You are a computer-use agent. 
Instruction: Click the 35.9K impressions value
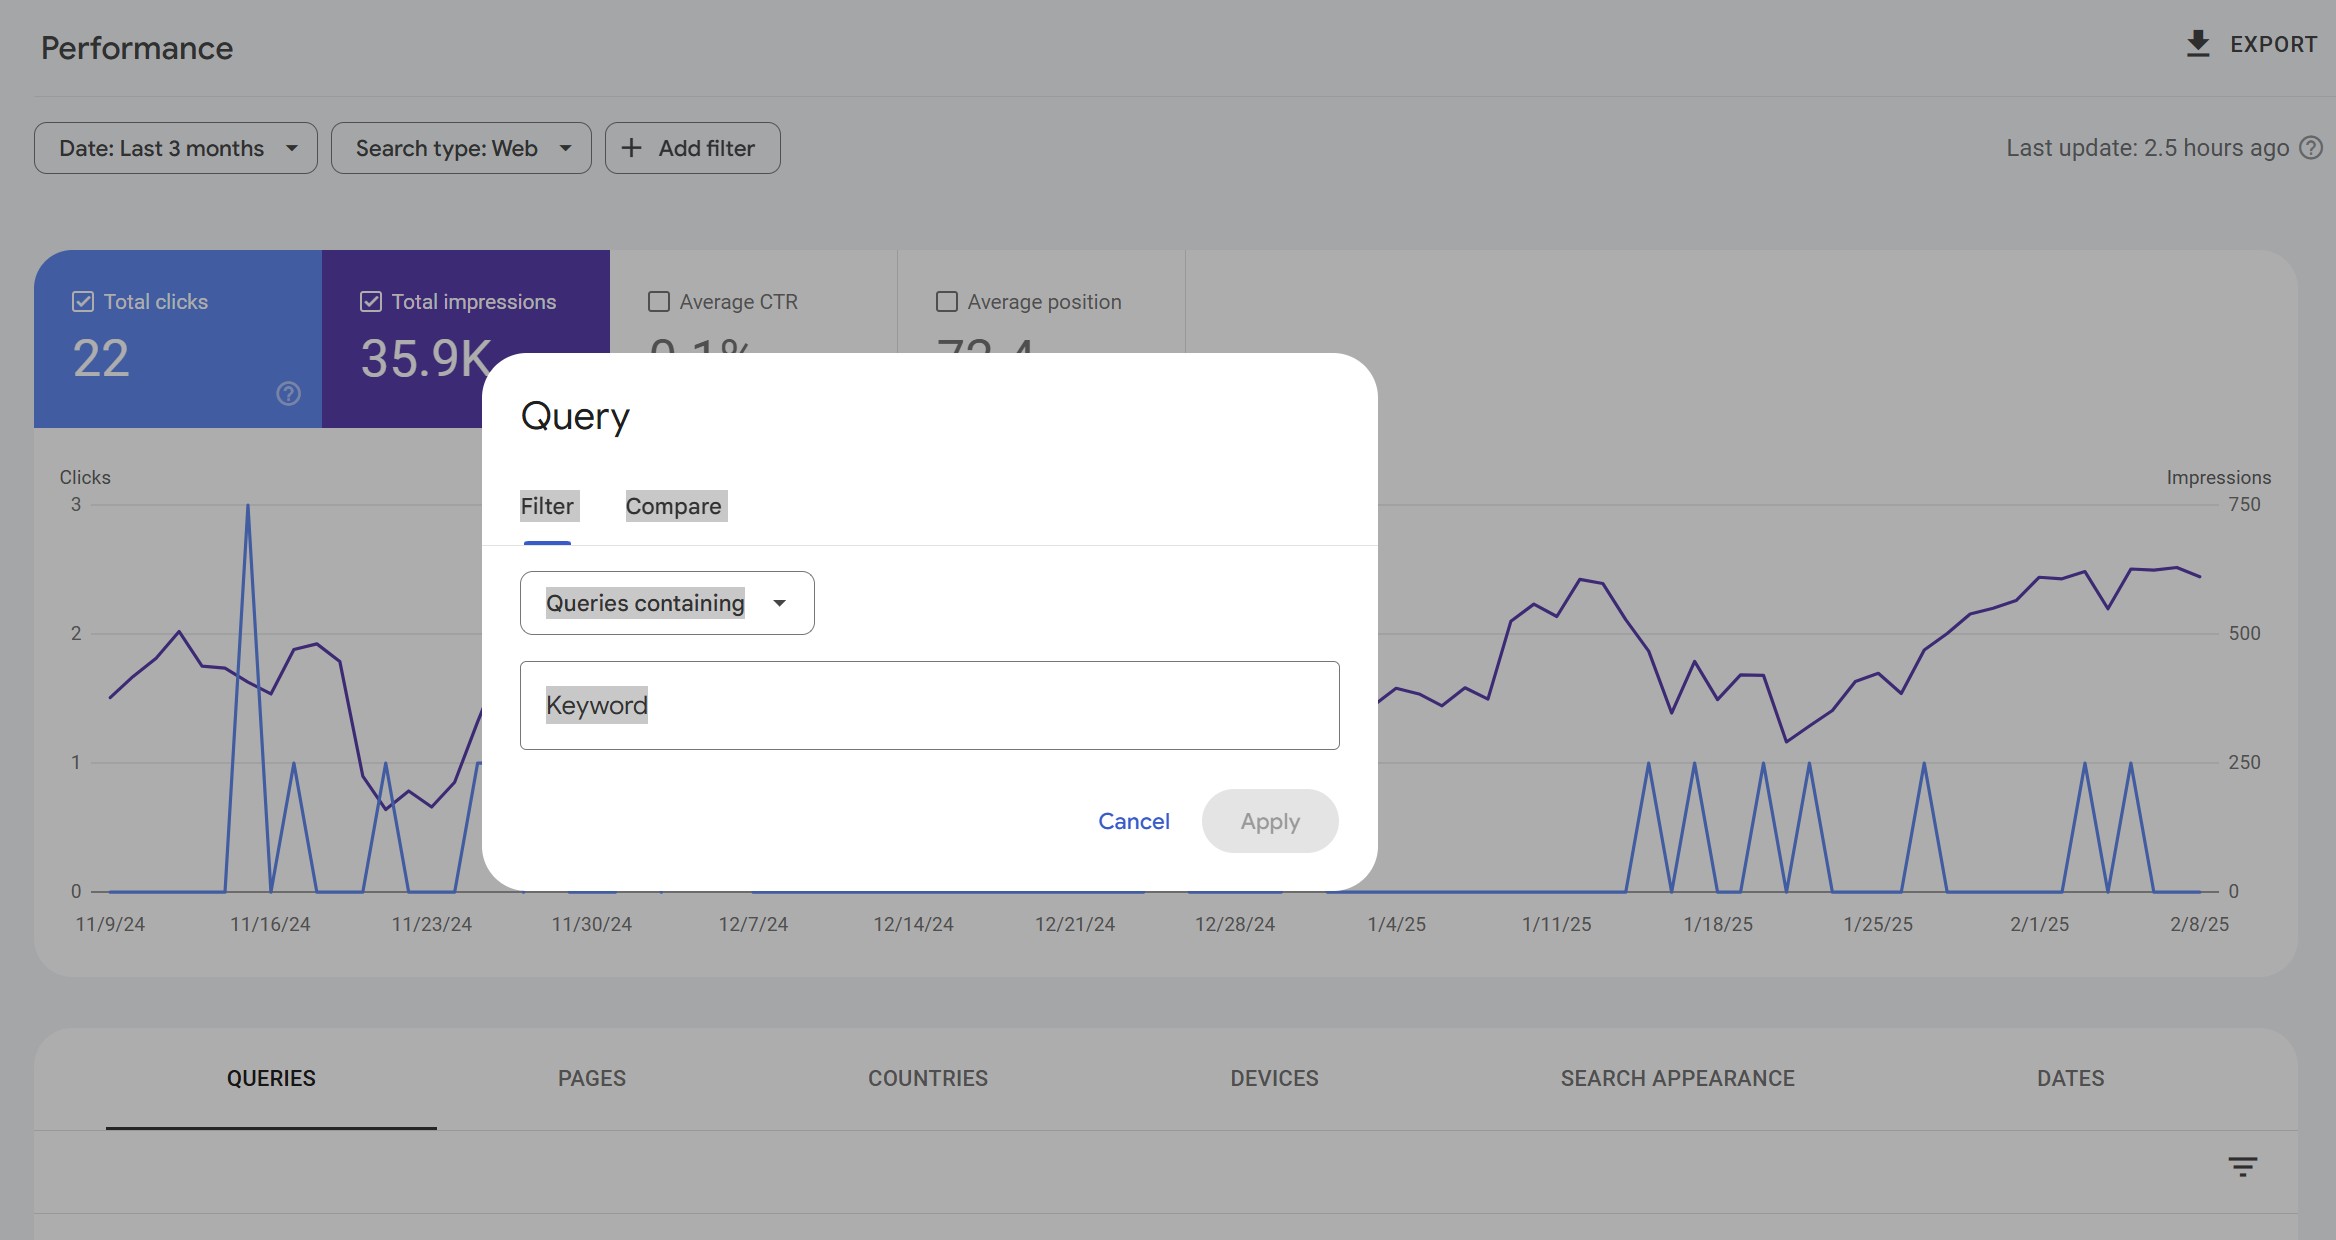[426, 358]
